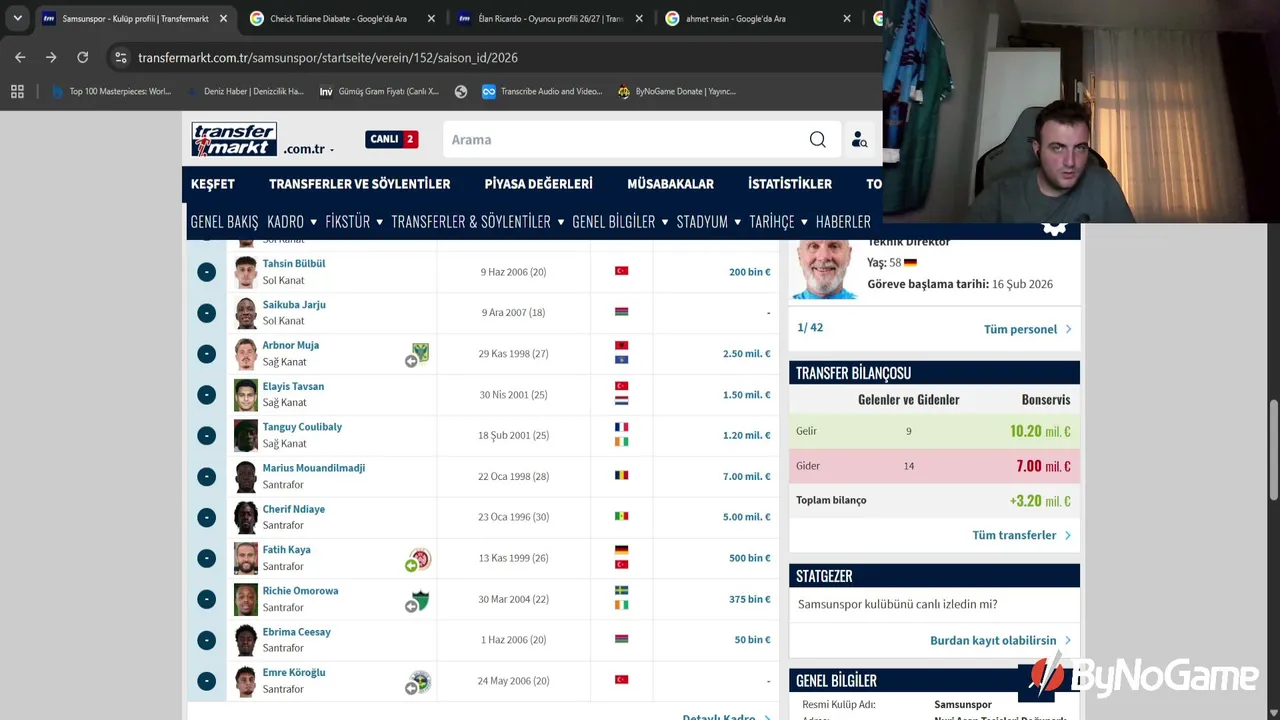Click the browser forward arrow

click(x=51, y=58)
